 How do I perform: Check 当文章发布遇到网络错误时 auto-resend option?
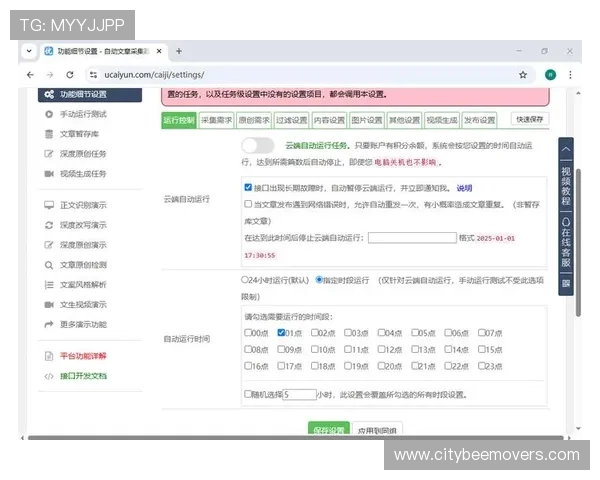click(248, 204)
